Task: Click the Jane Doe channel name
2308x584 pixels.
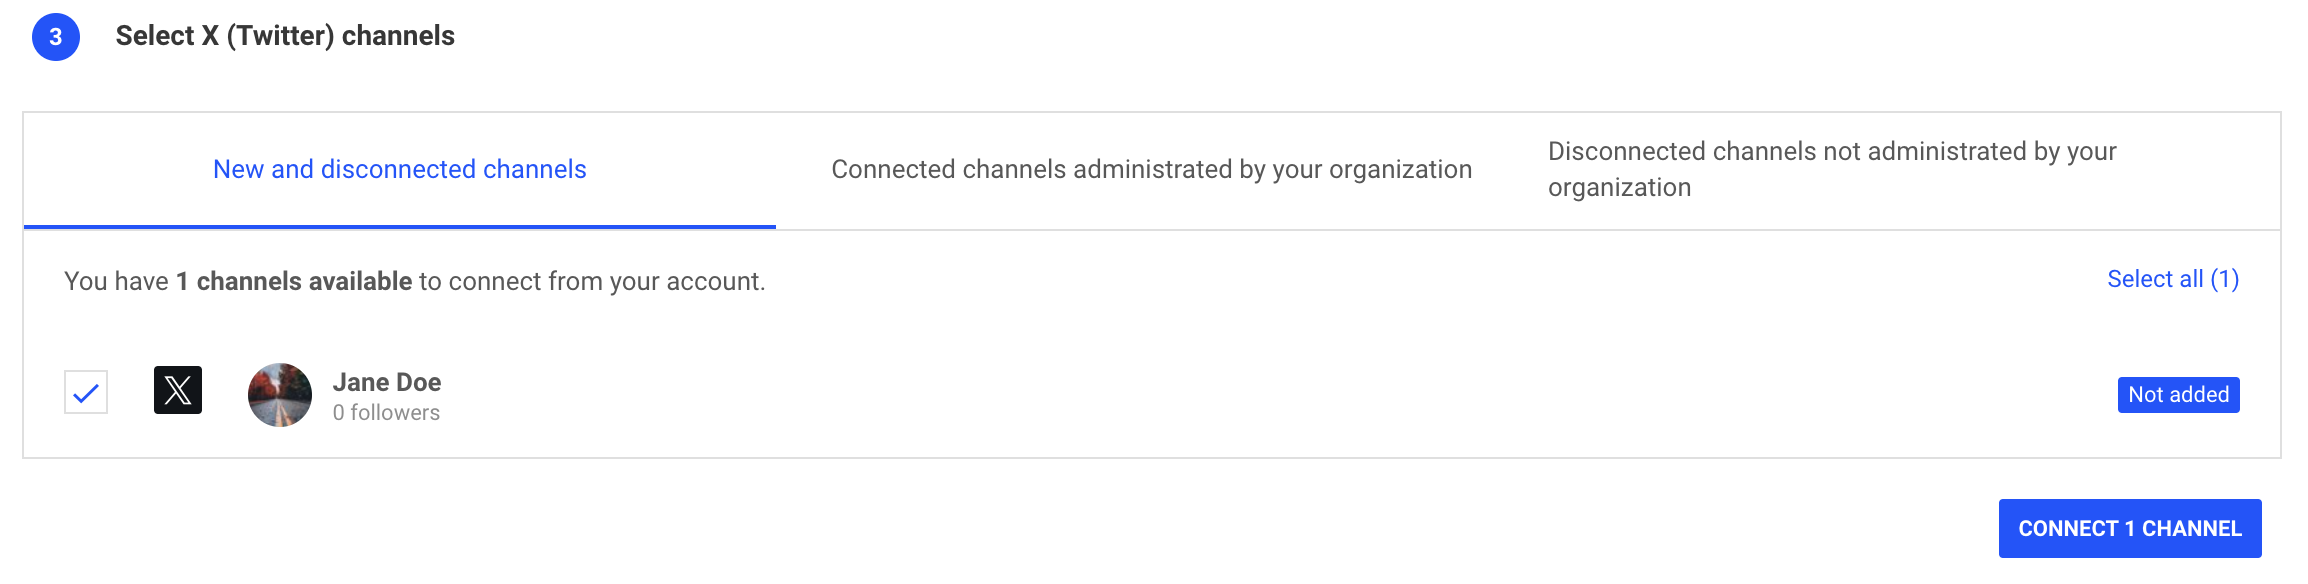Action: pos(387,382)
